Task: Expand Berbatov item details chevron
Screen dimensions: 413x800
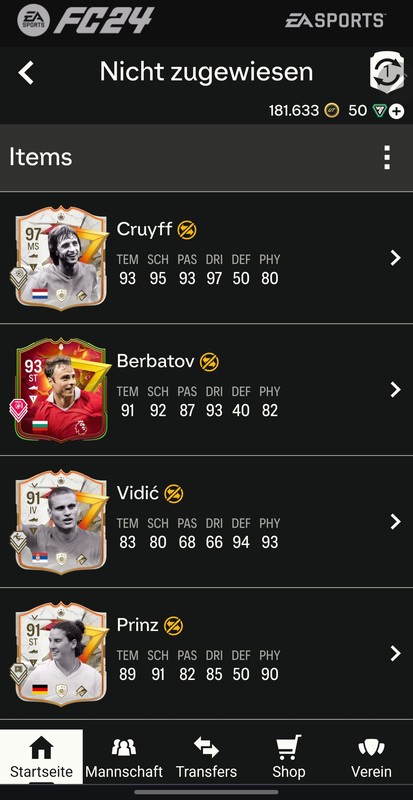Action: (x=396, y=390)
